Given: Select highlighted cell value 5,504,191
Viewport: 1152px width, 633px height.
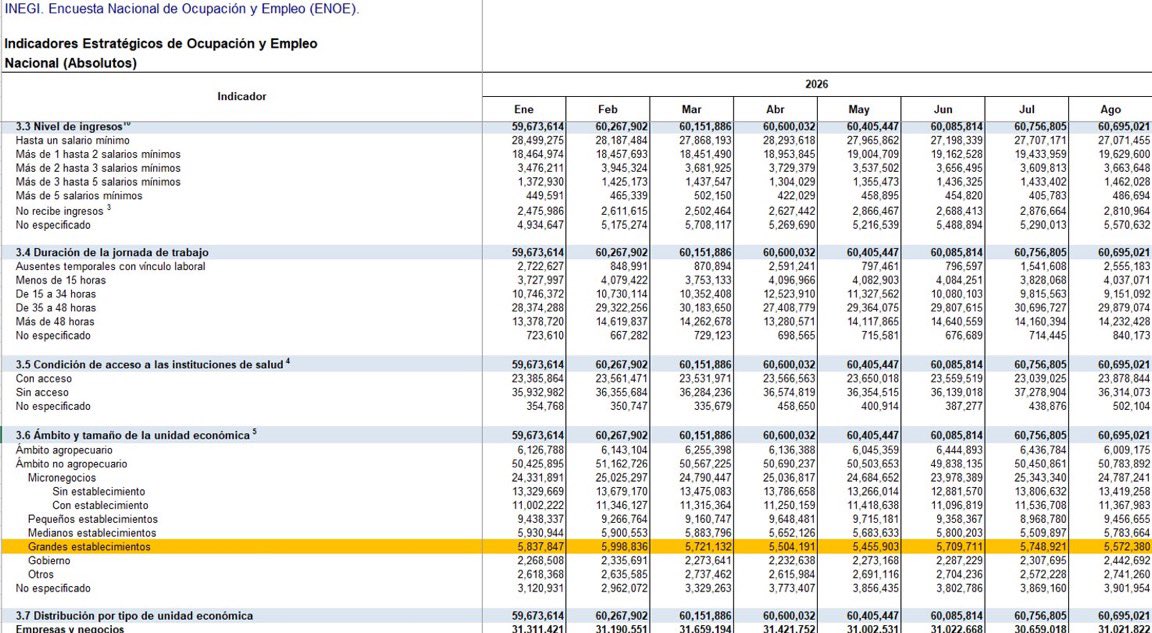Looking at the screenshot, I should coord(792,547).
